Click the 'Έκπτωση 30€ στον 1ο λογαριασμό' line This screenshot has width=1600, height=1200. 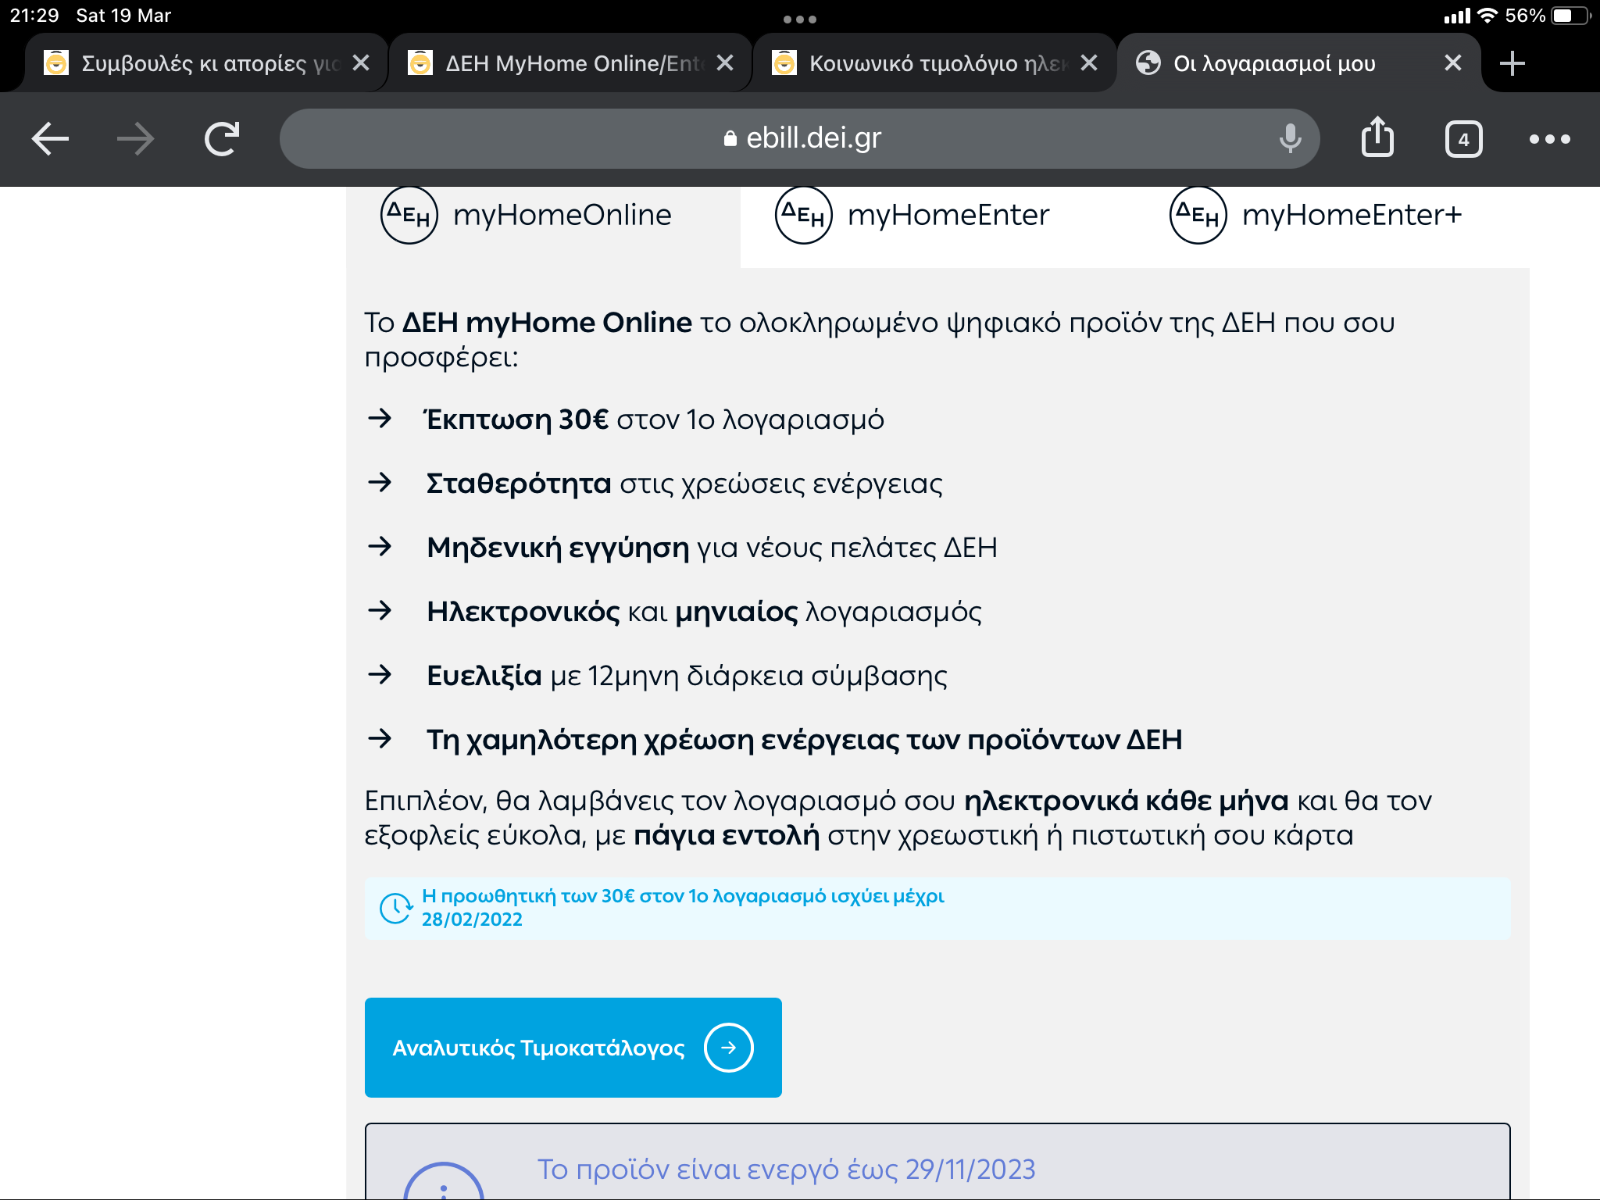click(655, 419)
